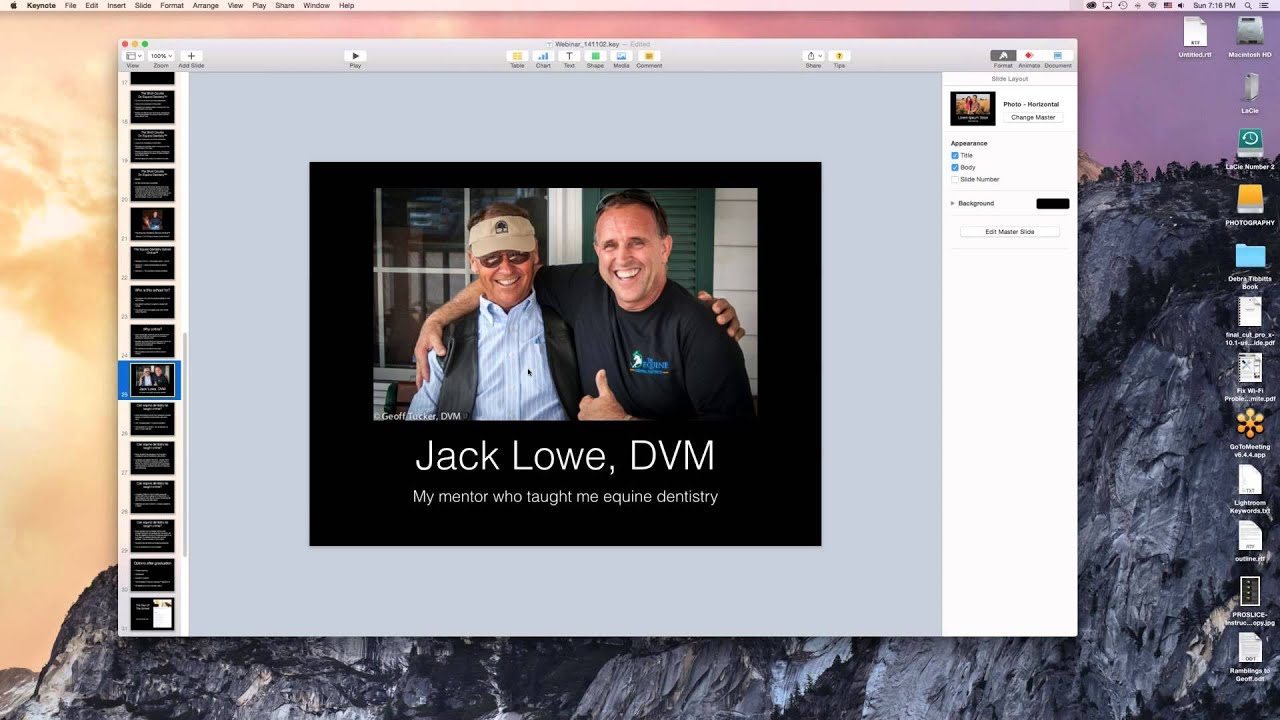Select the photo of two men on slide
The width and height of the screenshot is (1280, 720).
[x=565, y=304]
